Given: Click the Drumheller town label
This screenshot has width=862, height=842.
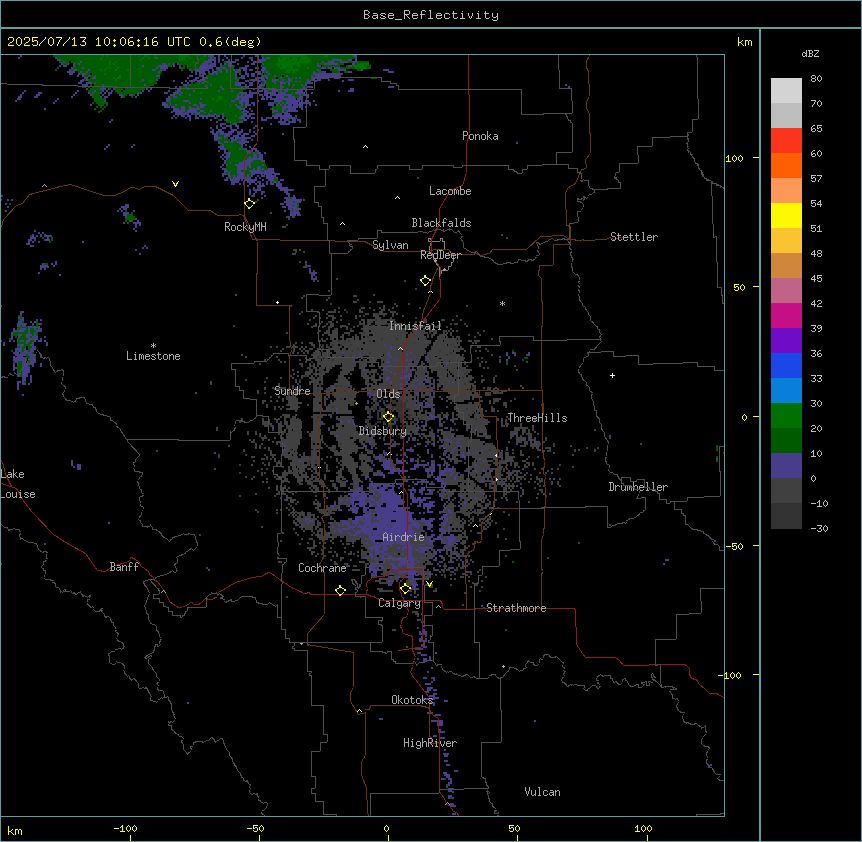Looking at the screenshot, I should point(638,487).
